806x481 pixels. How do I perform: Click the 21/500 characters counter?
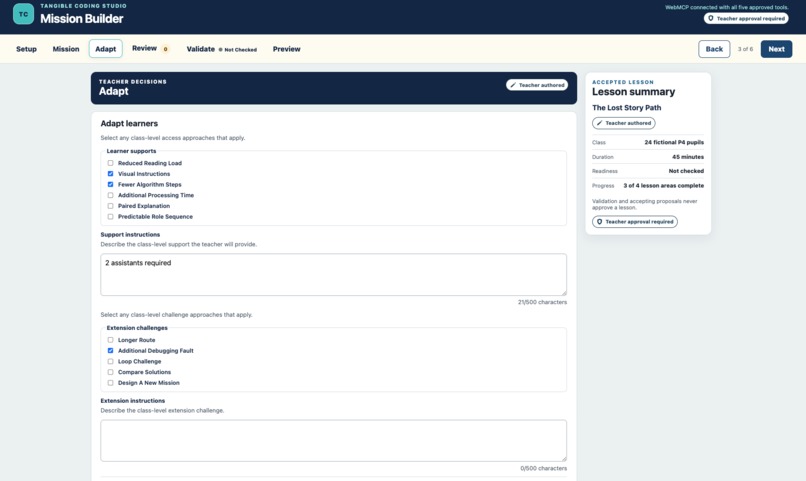542,302
